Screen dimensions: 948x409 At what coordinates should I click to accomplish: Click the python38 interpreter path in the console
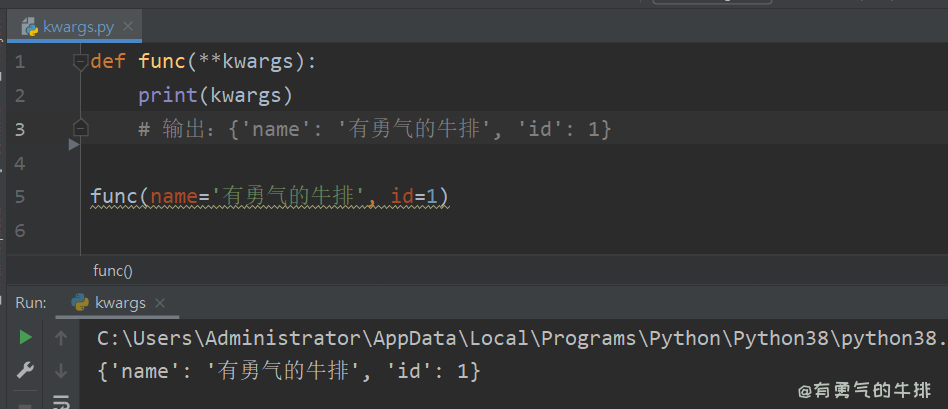click(522, 338)
